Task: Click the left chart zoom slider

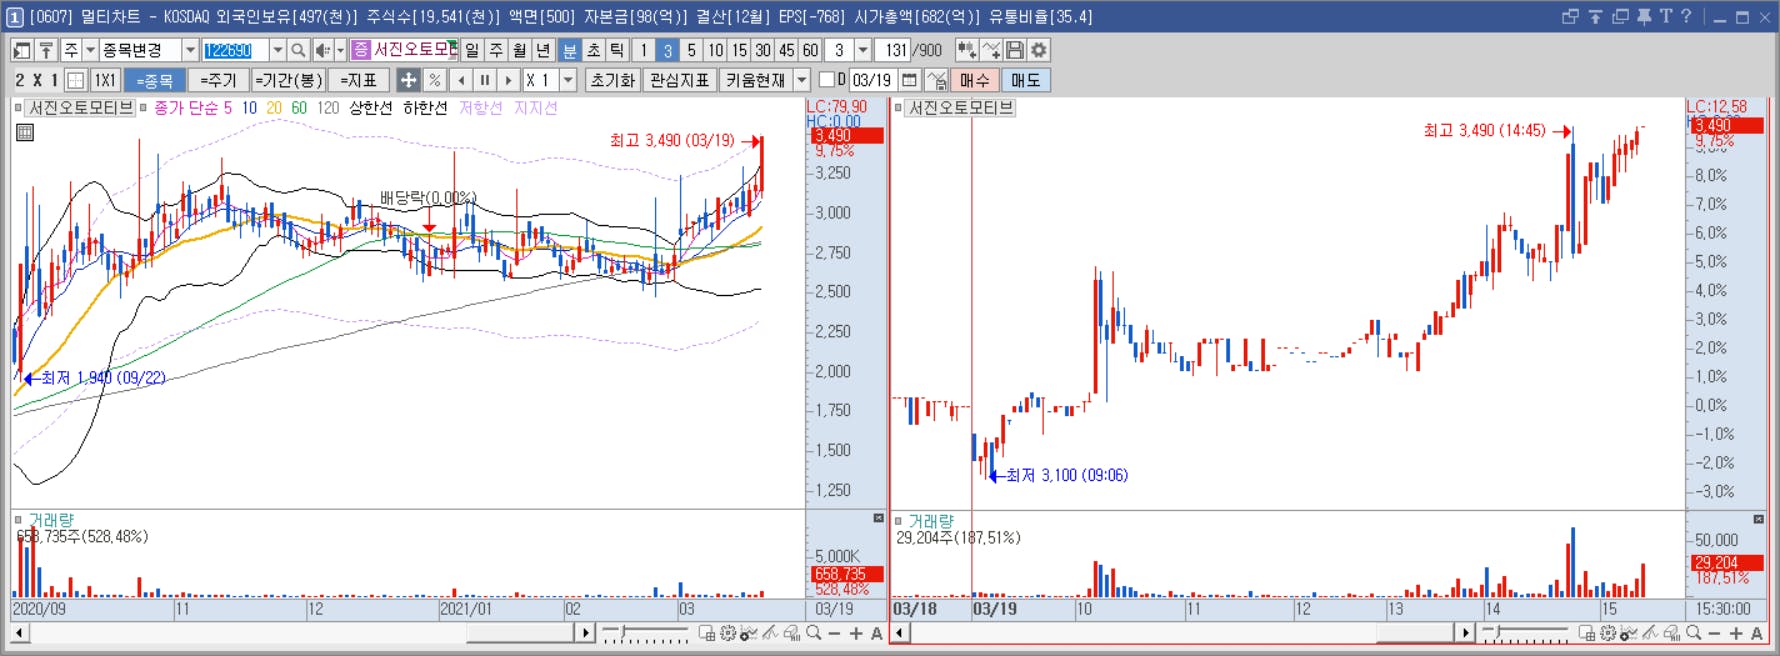Action: [x=625, y=632]
